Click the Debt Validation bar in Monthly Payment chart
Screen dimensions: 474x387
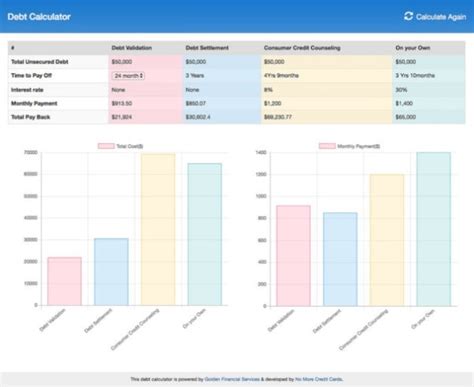pos(293,256)
